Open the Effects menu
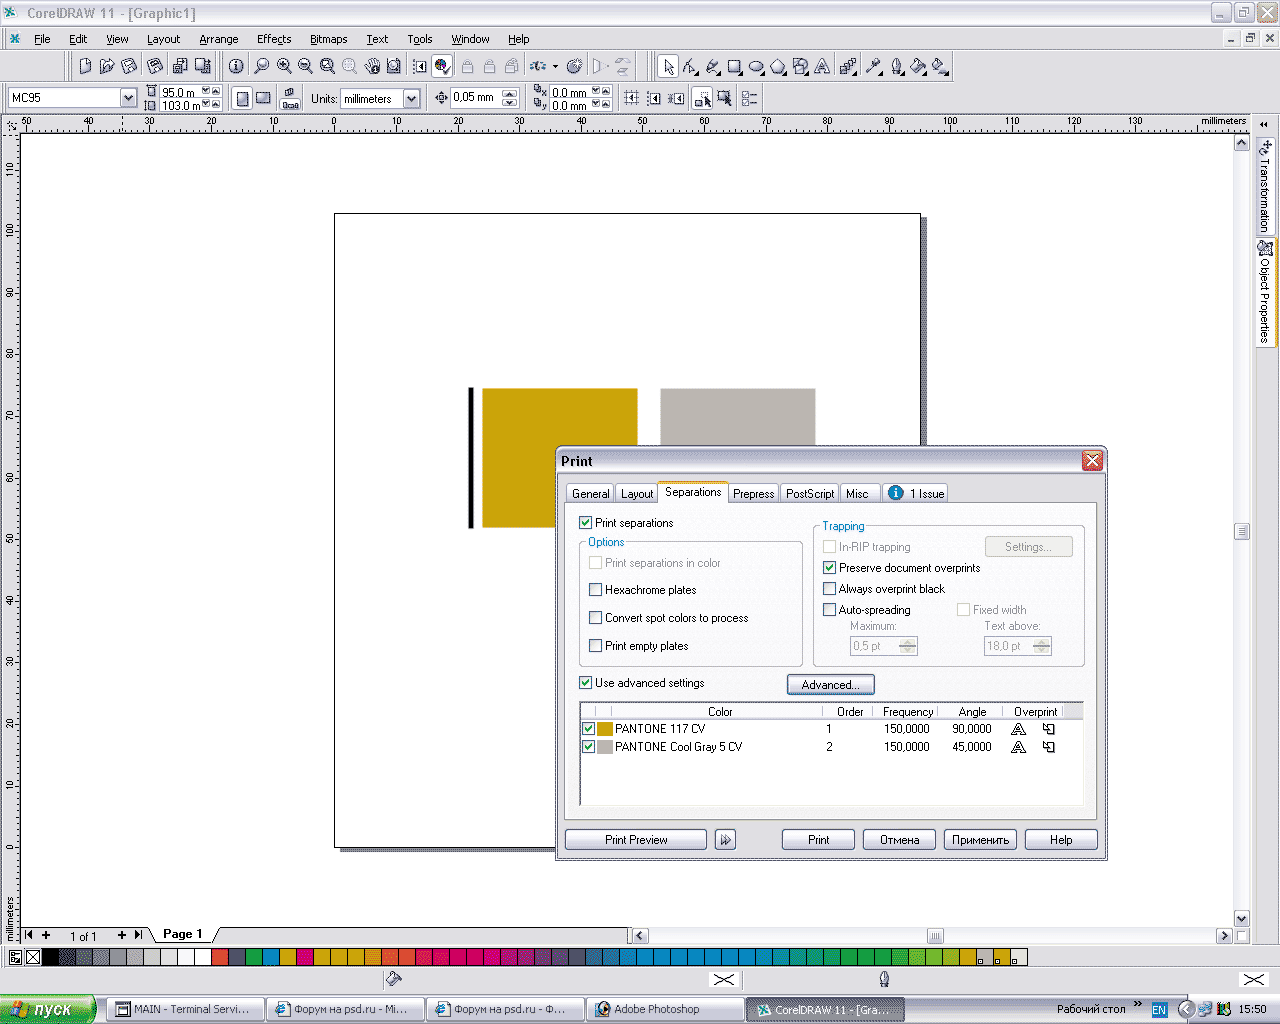 (x=274, y=39)
